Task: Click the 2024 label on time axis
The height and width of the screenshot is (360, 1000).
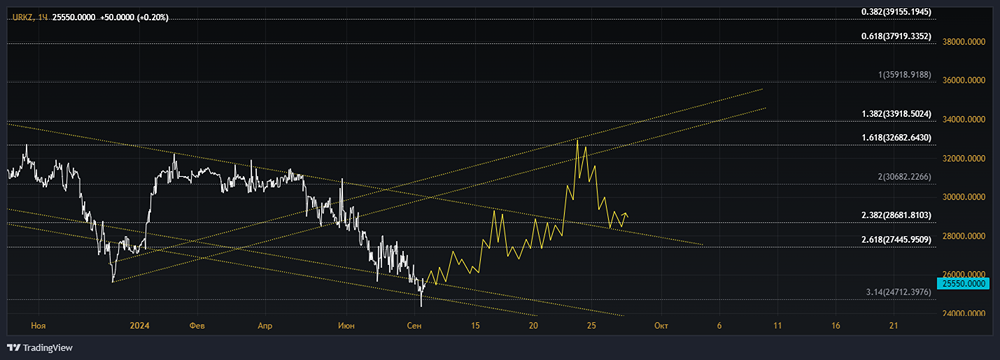Action: click(x=139, y=326)
